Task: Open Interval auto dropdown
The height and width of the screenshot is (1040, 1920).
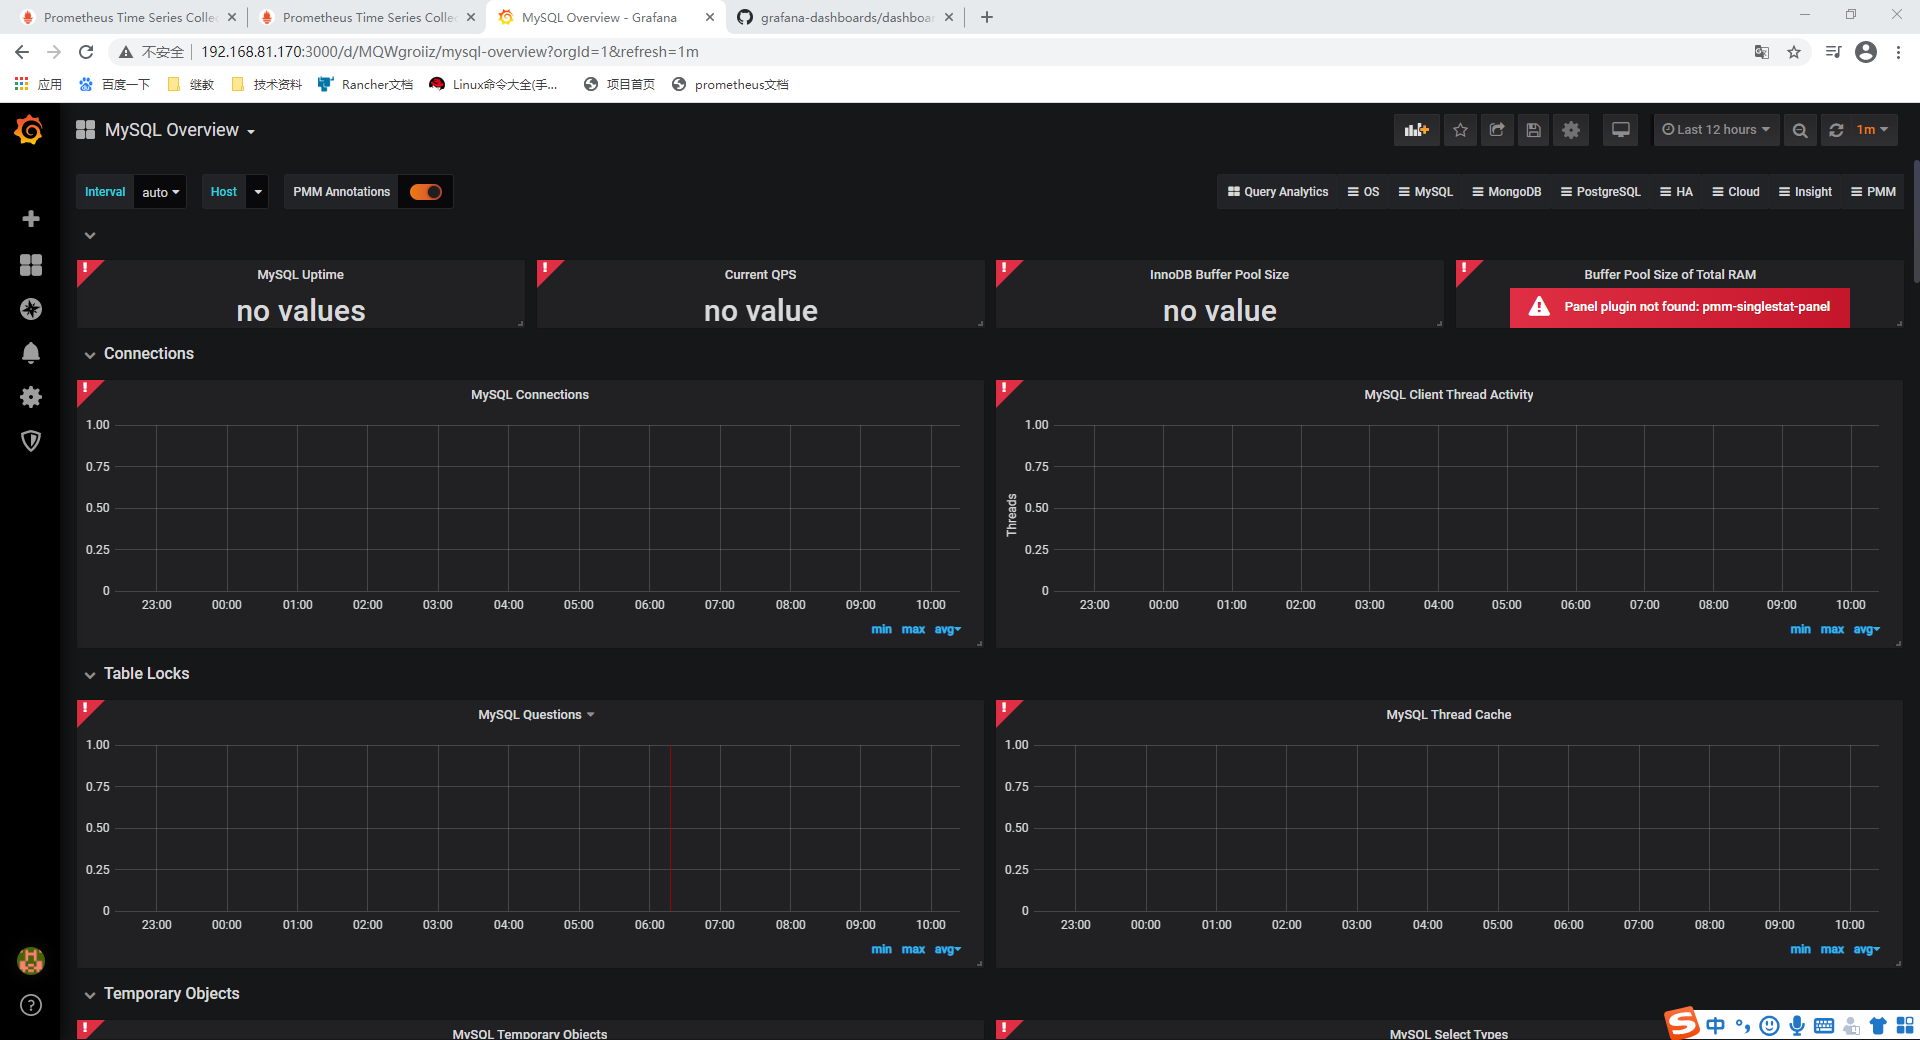Action: click(x=160, y=192)
